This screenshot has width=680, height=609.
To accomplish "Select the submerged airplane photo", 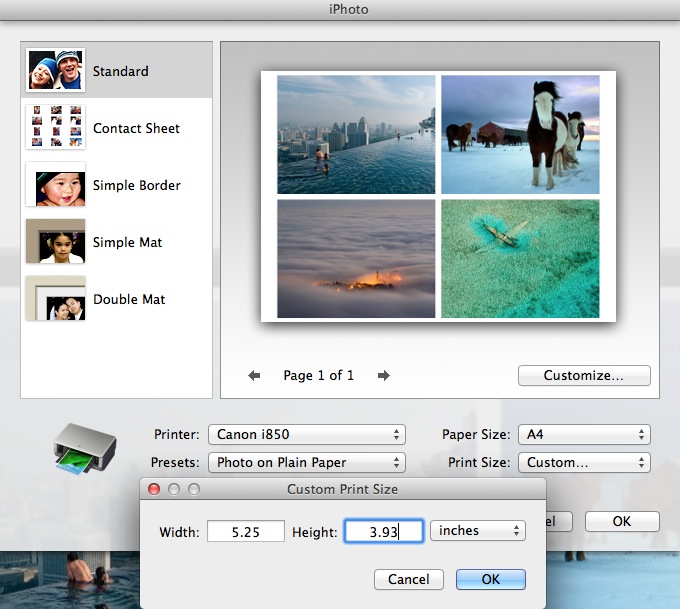I will click(520, 259).
